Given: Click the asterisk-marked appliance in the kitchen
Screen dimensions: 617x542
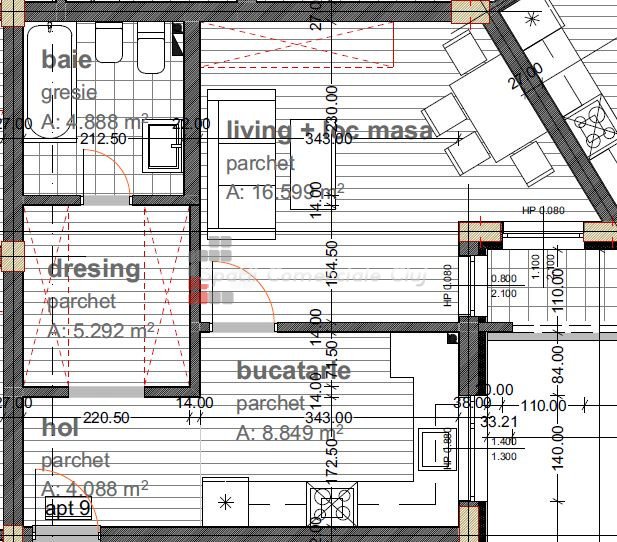Looking at the screenshot, I should tap(225, 499).
